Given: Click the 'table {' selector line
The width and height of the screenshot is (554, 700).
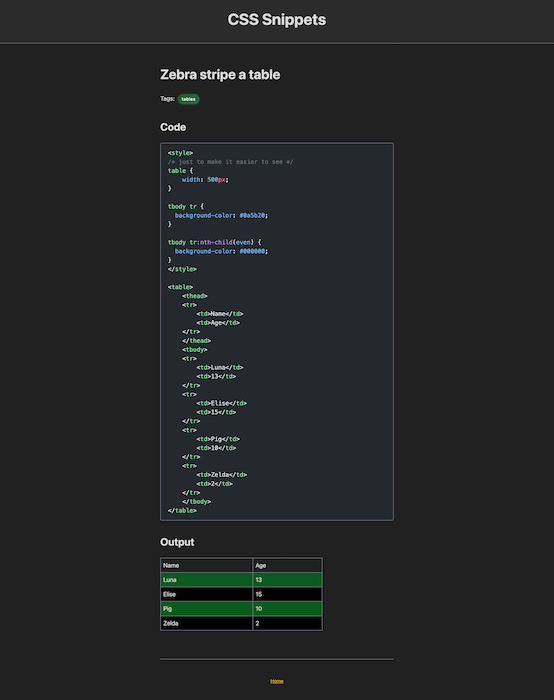Looking at the screenshot, I should pos(180,171).
